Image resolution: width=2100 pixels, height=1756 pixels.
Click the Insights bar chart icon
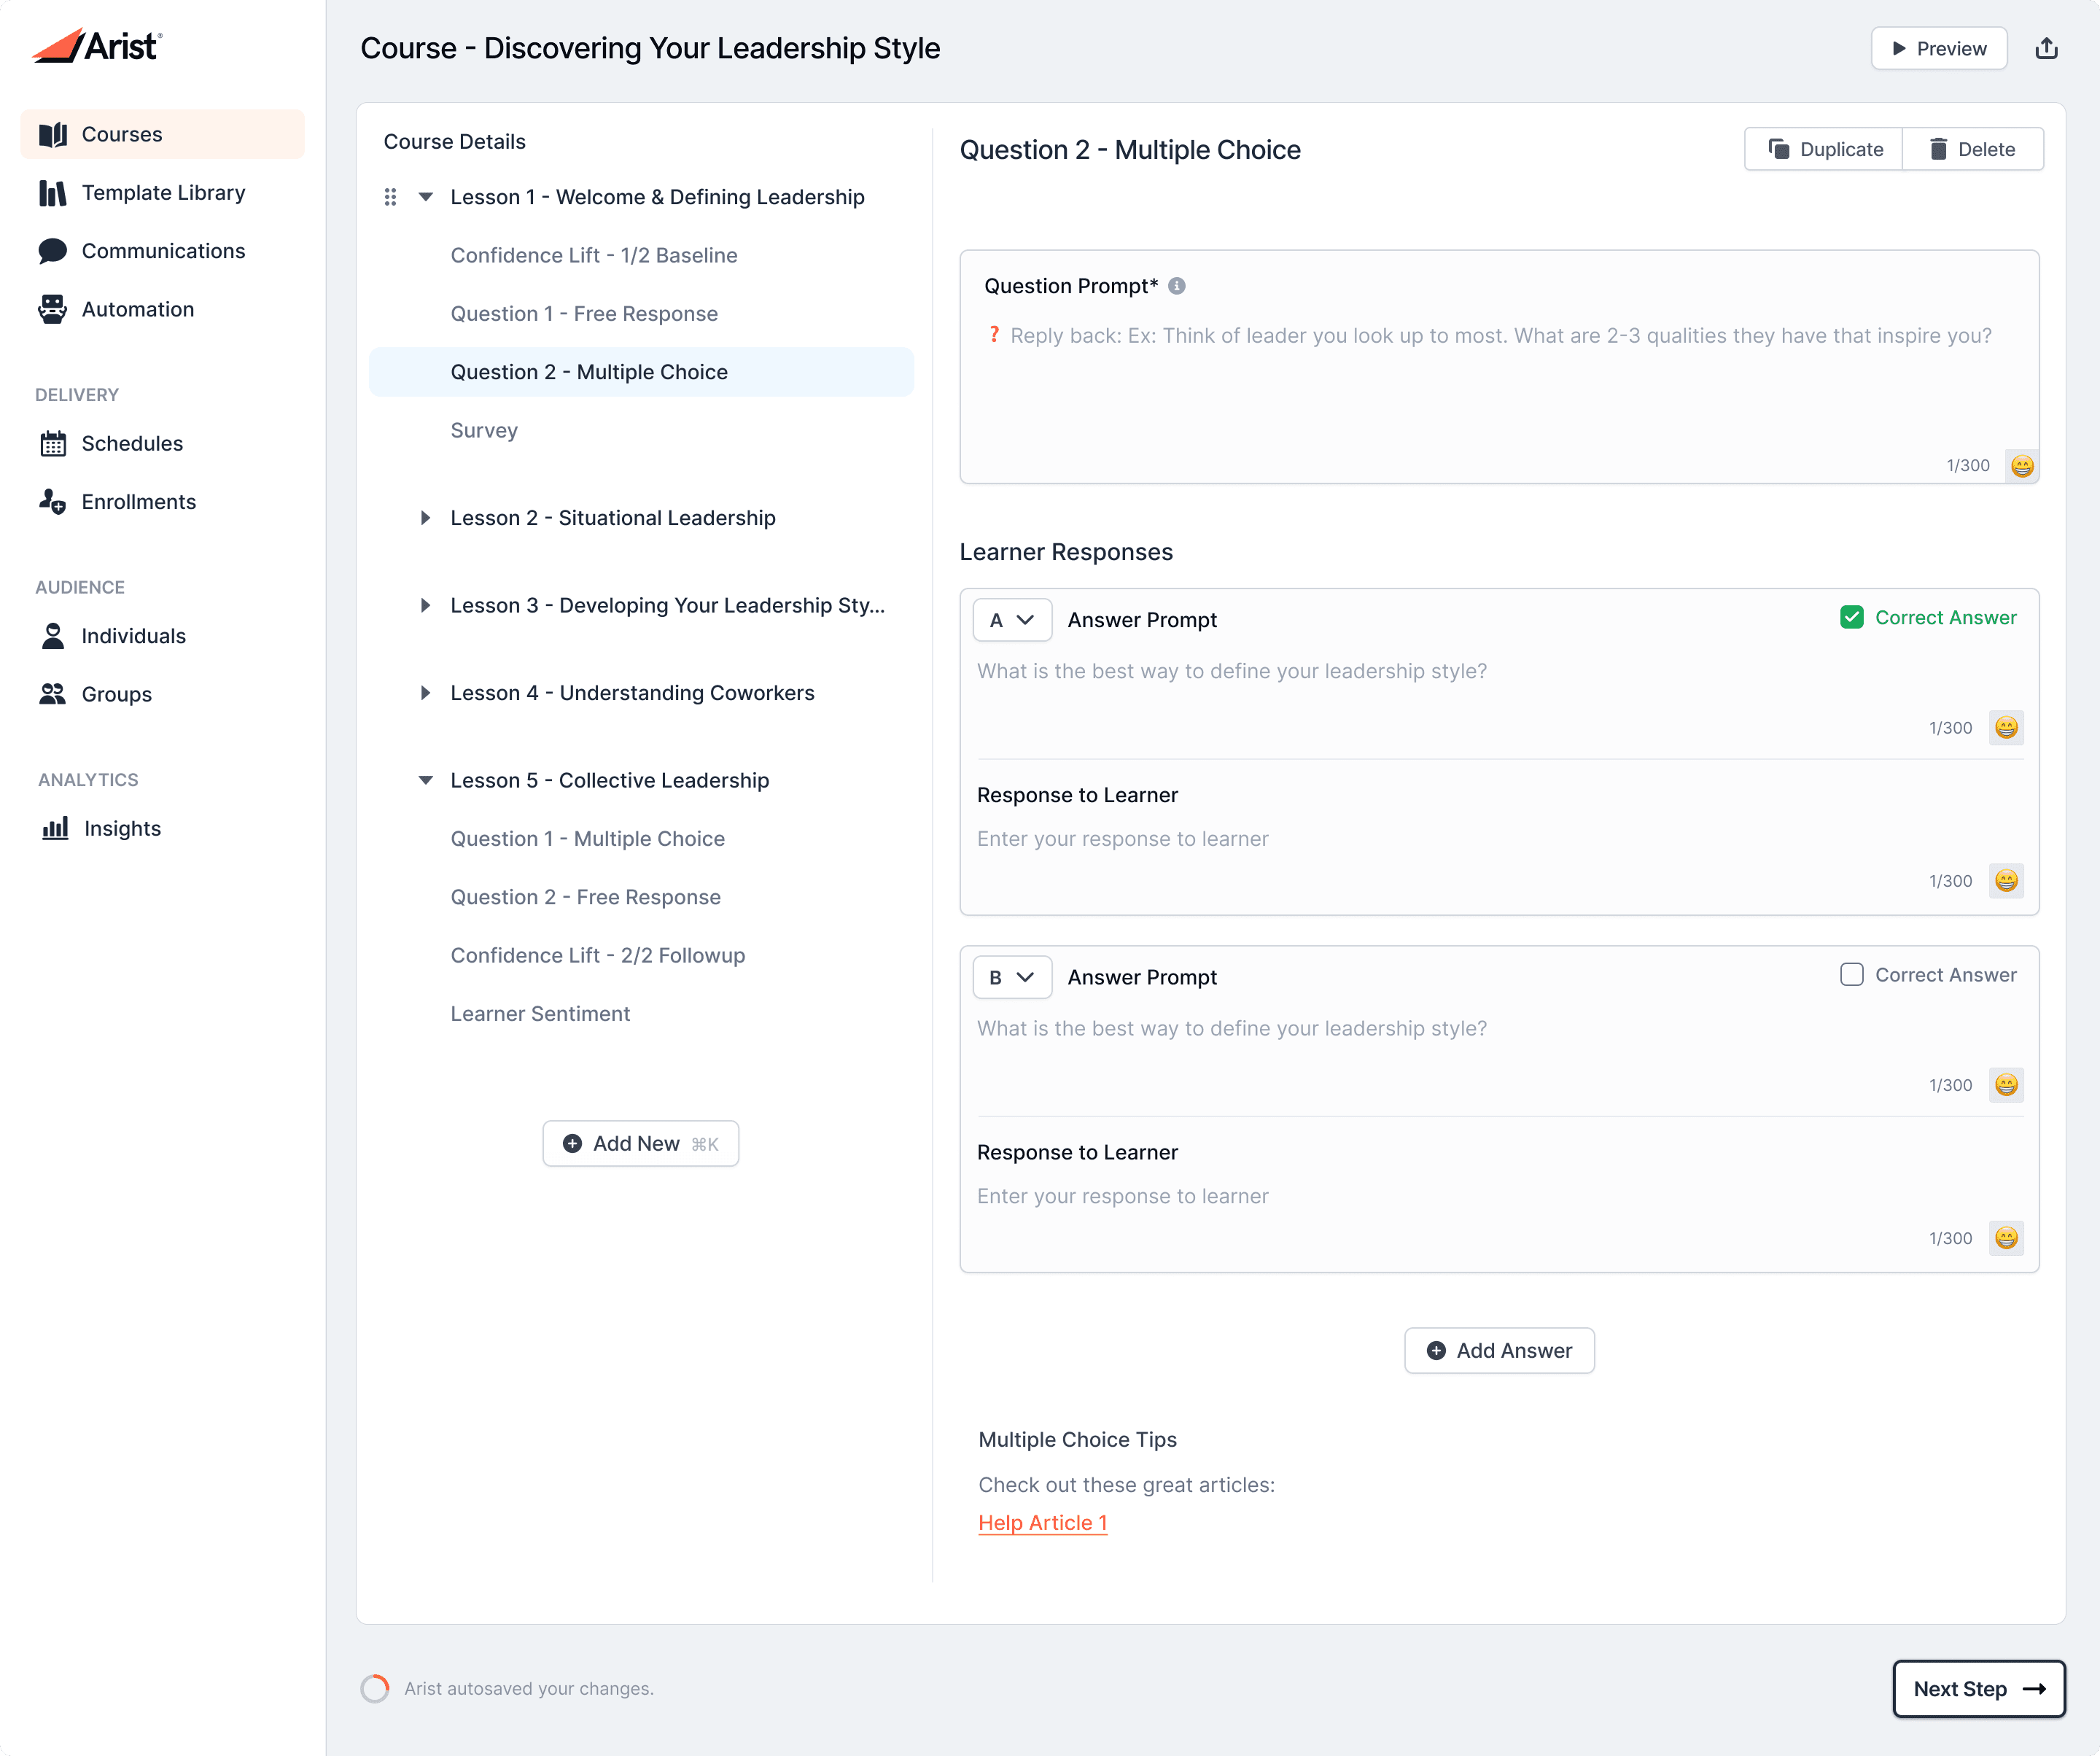click(55, 828)
